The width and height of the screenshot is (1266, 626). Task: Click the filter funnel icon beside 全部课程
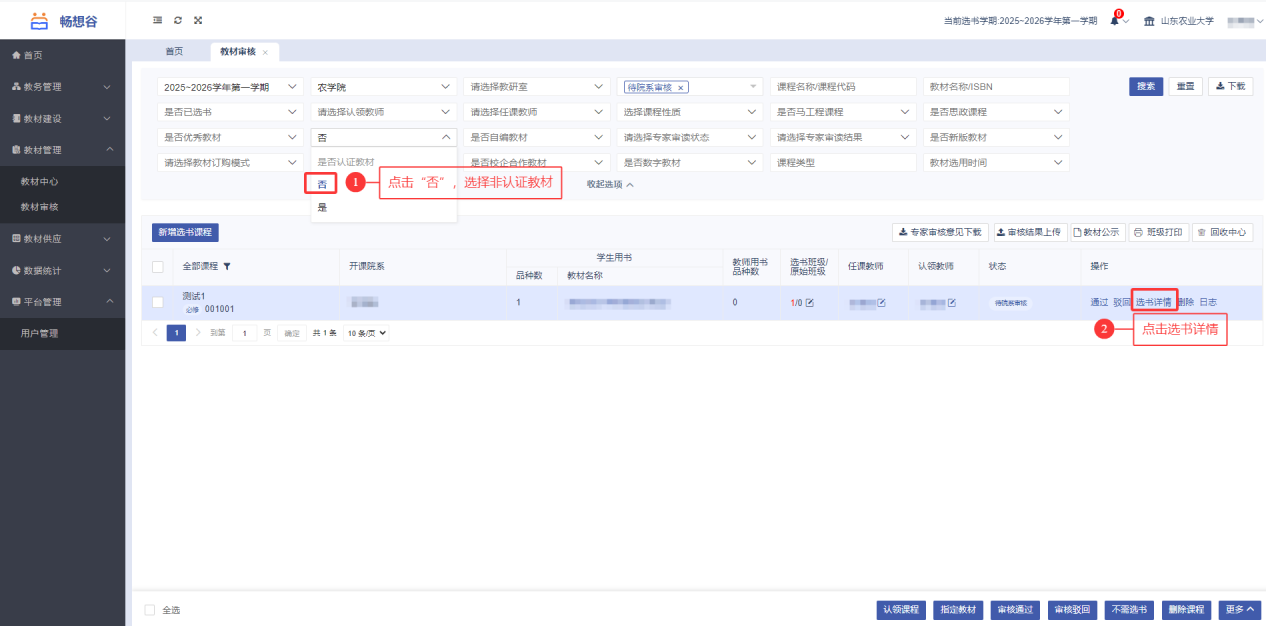(227, 266)
